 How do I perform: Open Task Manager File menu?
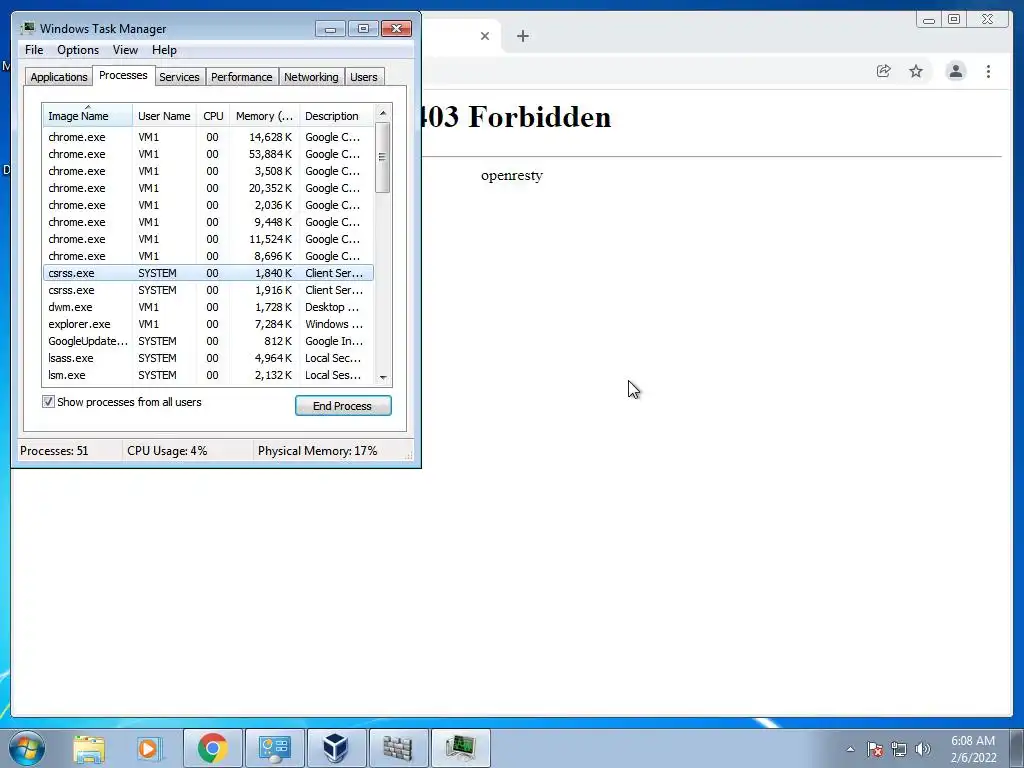click(x=34, y=50)
